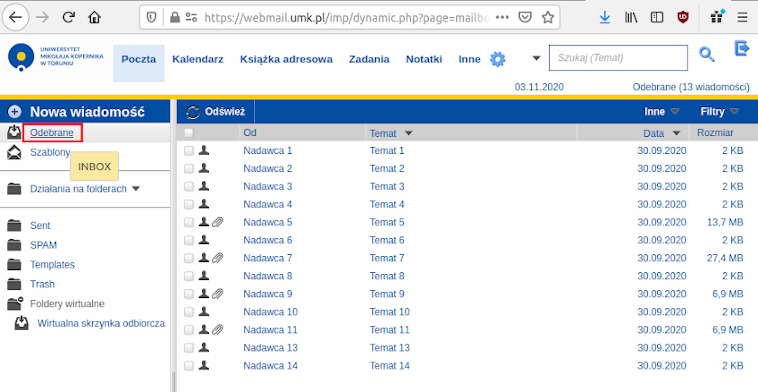Viewport: 758px width, 392px height.
Task: Open the Data column sort arrow
Action: click(676, 133)
